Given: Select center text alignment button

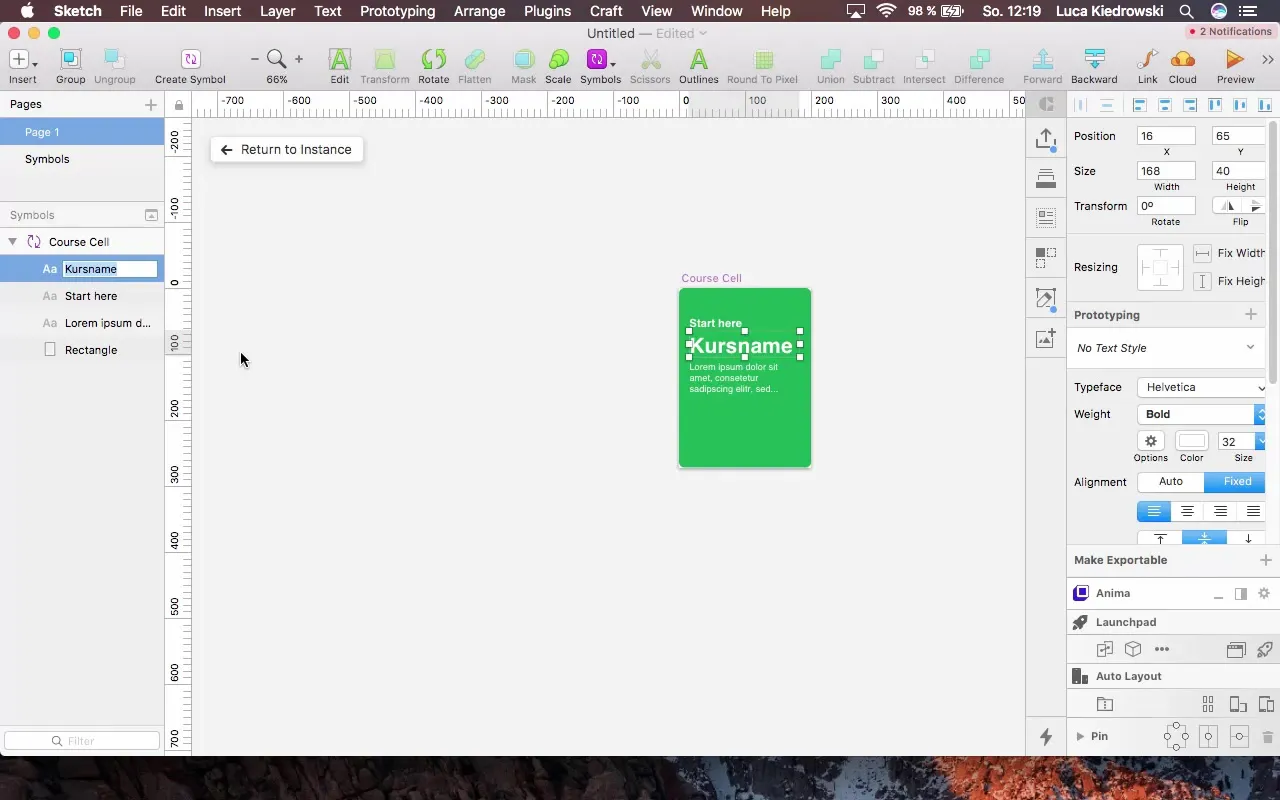Looking at the screenshot, I should (x=1187, y=511).
